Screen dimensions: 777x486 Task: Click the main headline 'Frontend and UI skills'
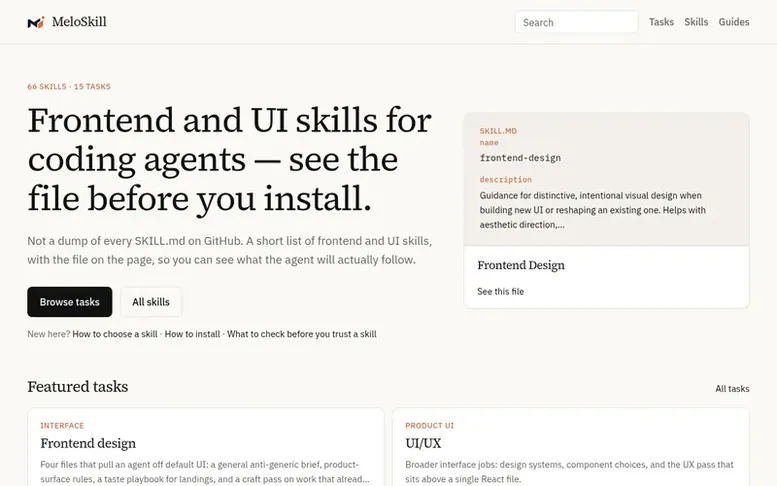229,160
